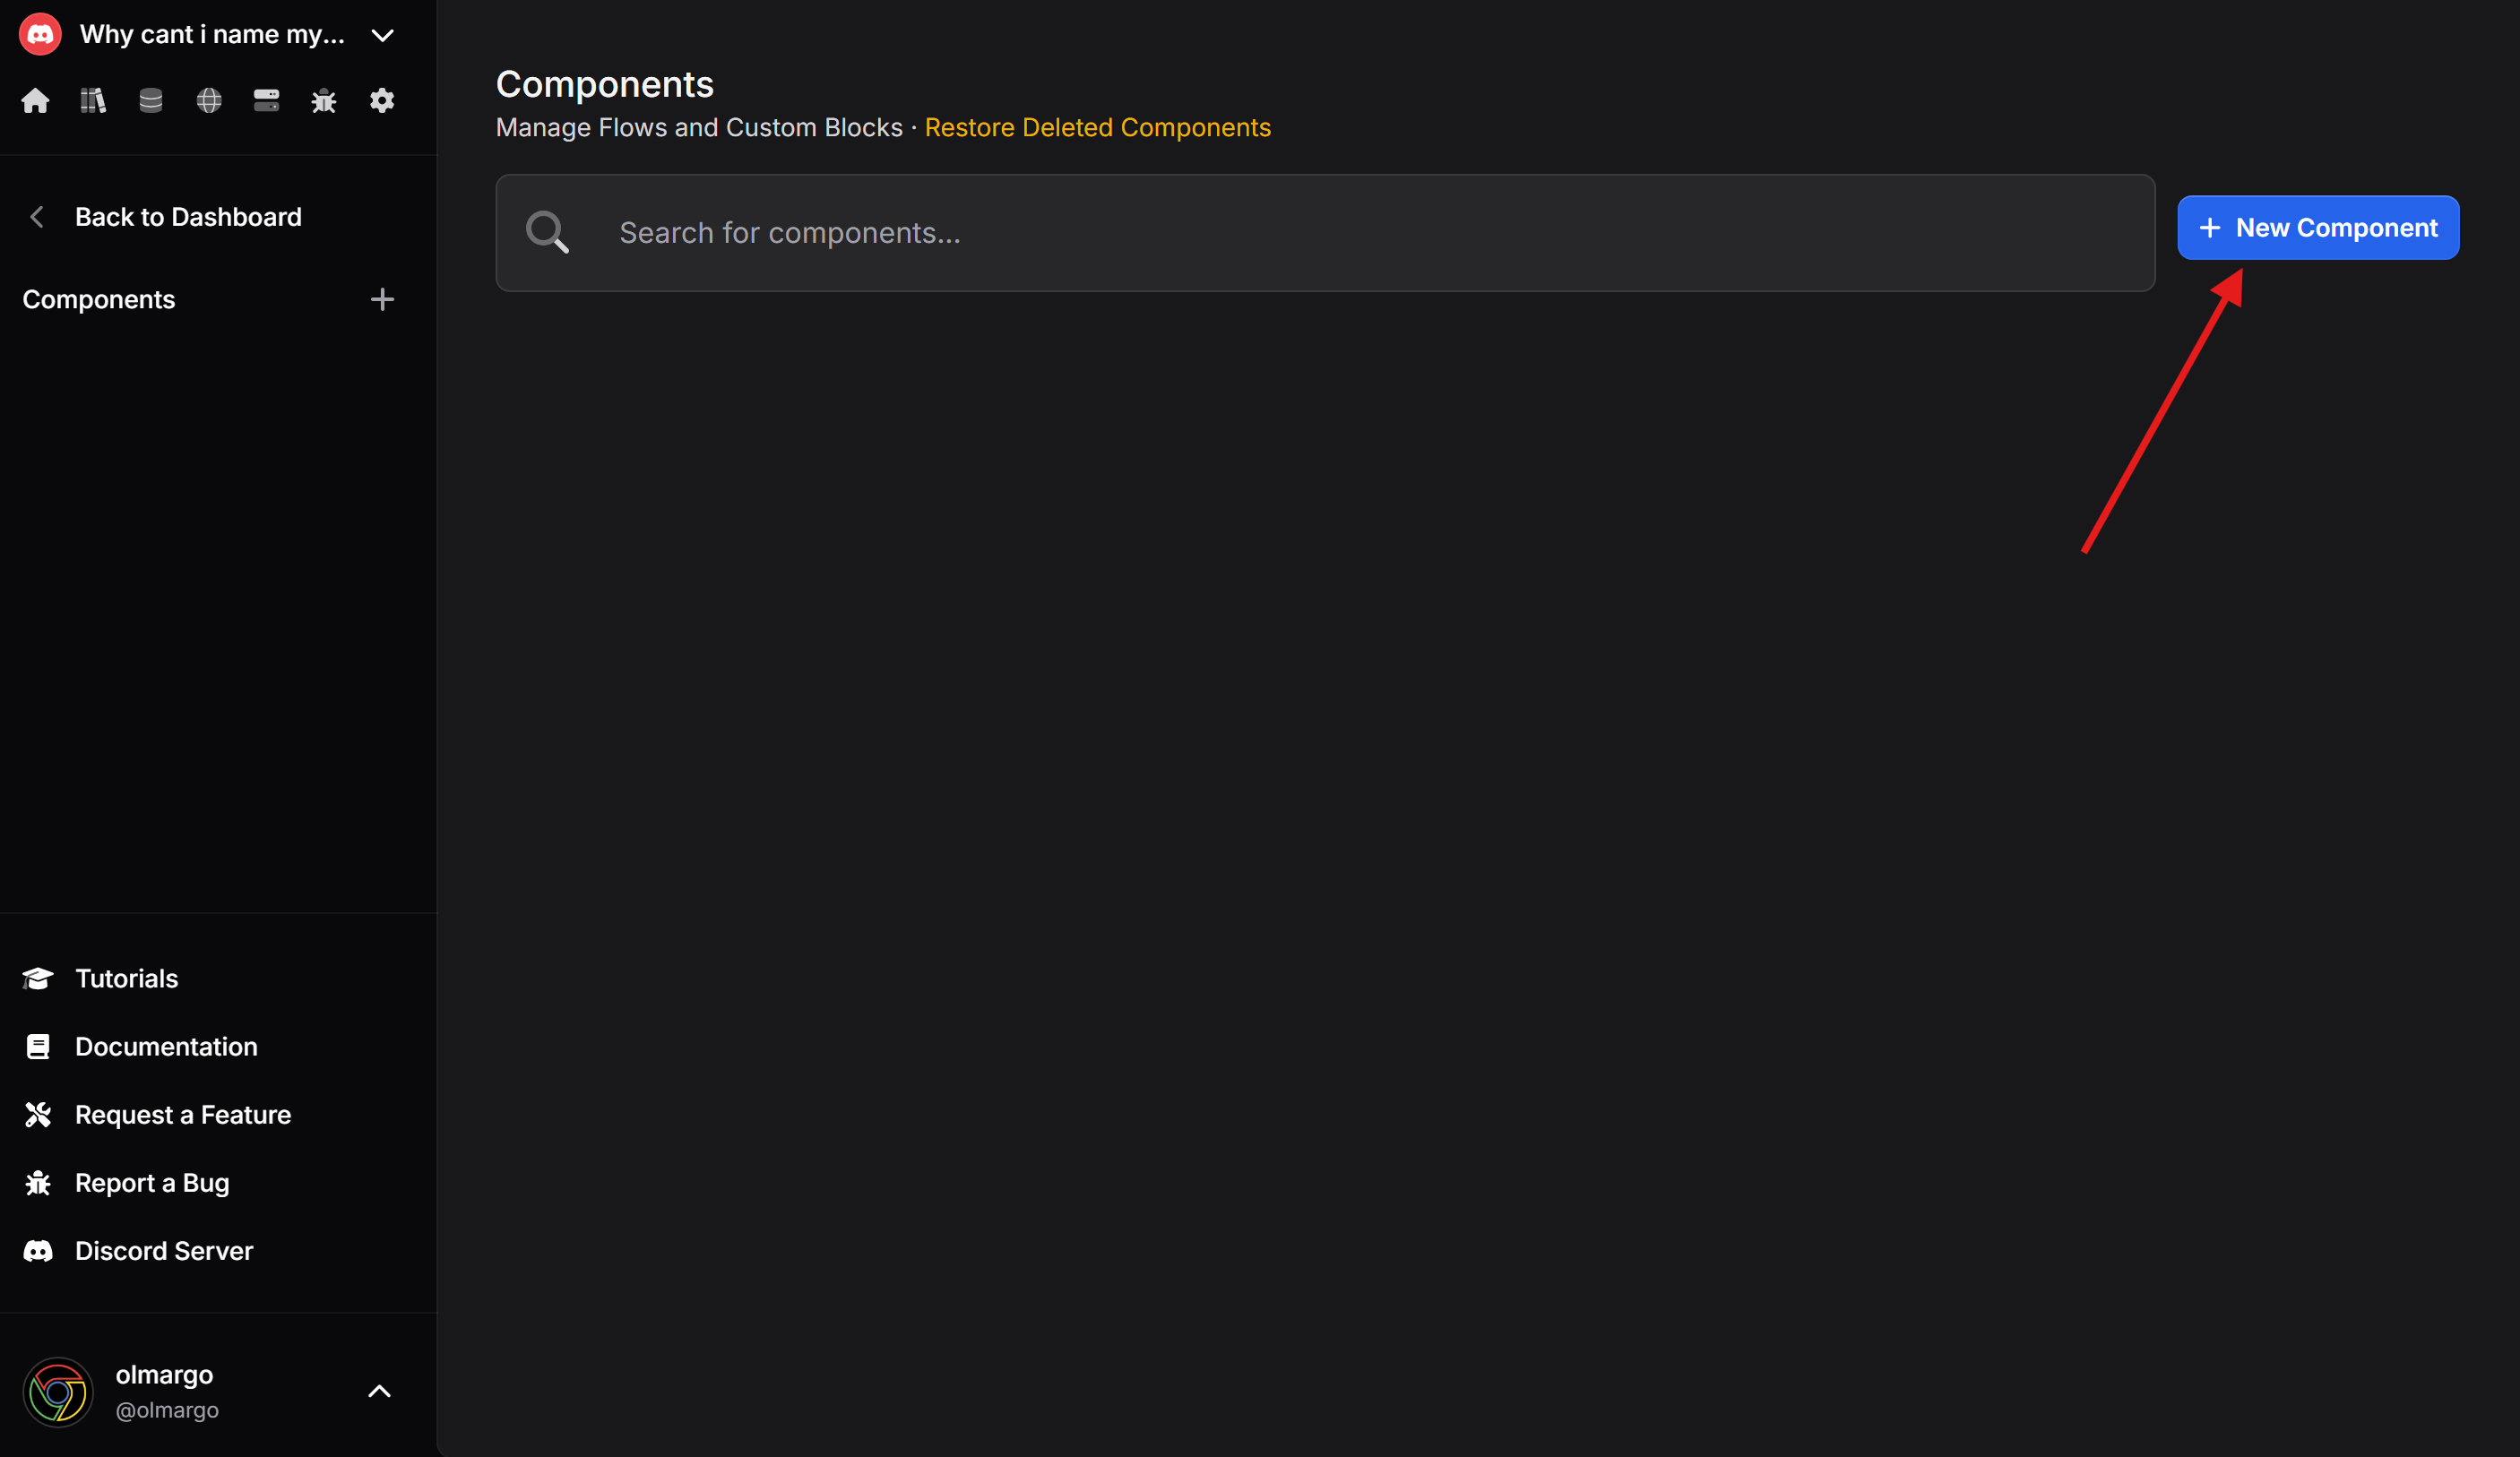Open Report a Bug

[152, 1182]
